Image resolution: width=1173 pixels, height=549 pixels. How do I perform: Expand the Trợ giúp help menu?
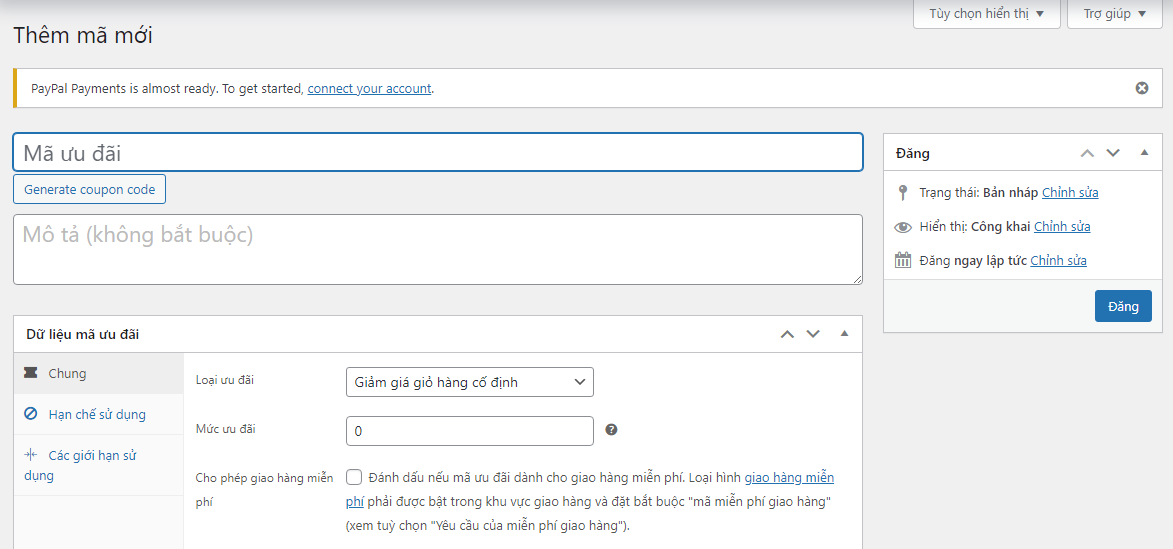coord(1114,14)
